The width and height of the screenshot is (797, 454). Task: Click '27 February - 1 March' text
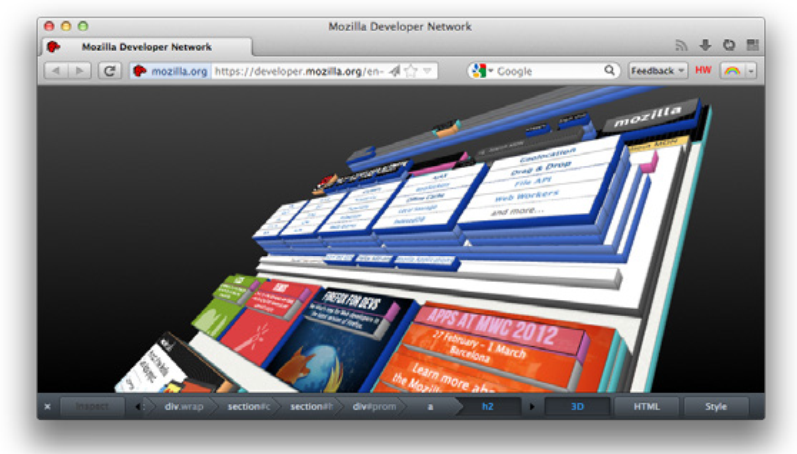tap(478, 345)
